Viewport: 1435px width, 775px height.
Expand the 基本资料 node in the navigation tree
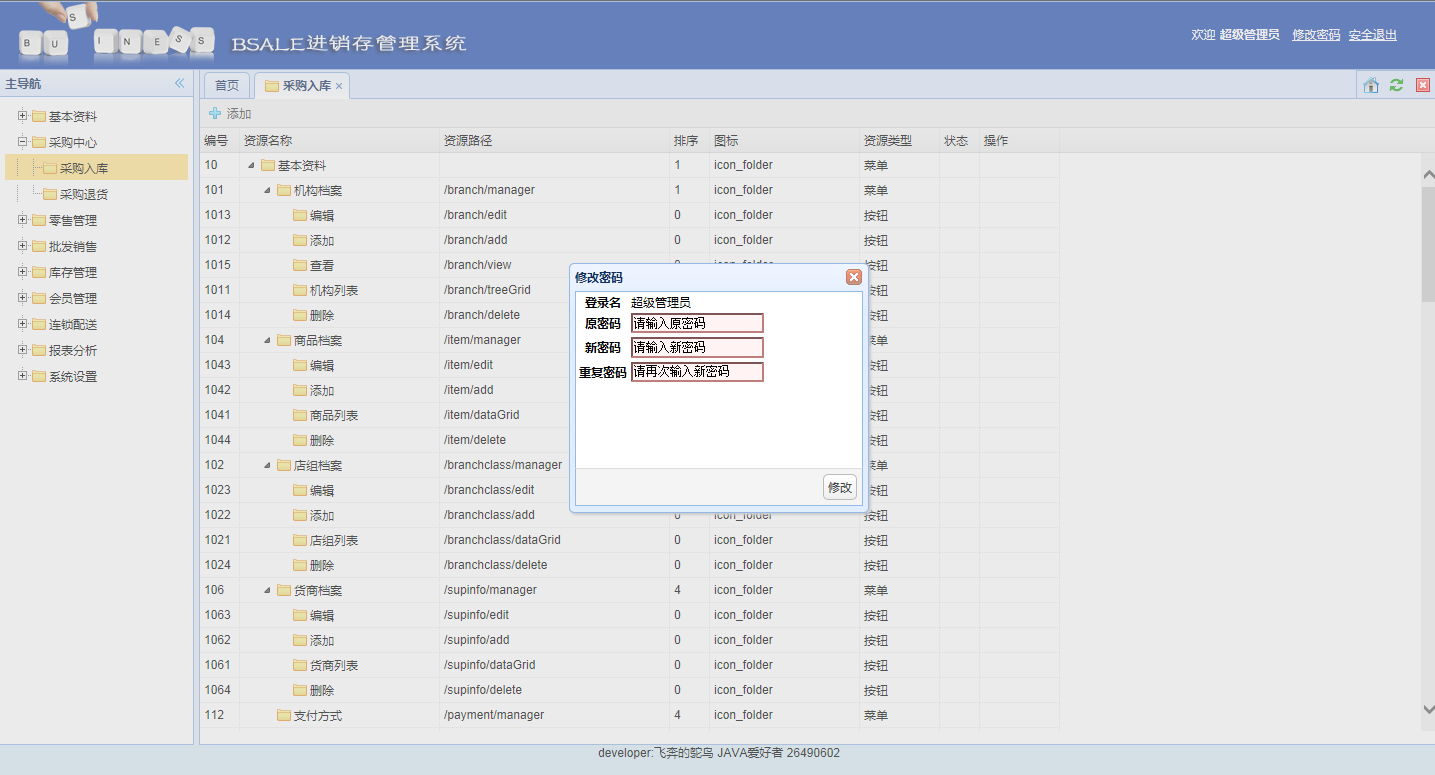pos(23,116)
